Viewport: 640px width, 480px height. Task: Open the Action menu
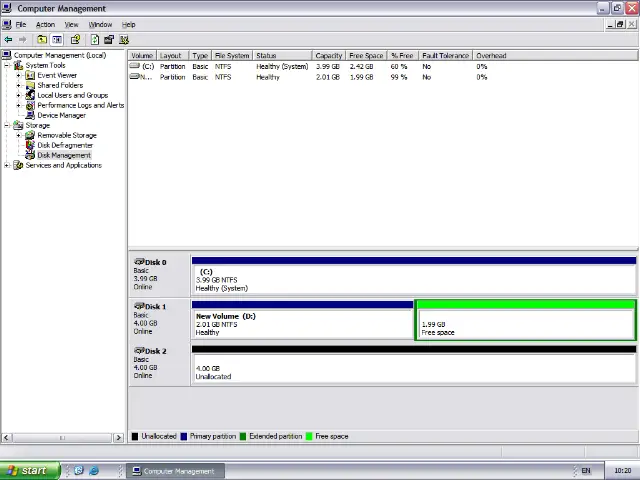pyautogui.click(x=45, y=24)
